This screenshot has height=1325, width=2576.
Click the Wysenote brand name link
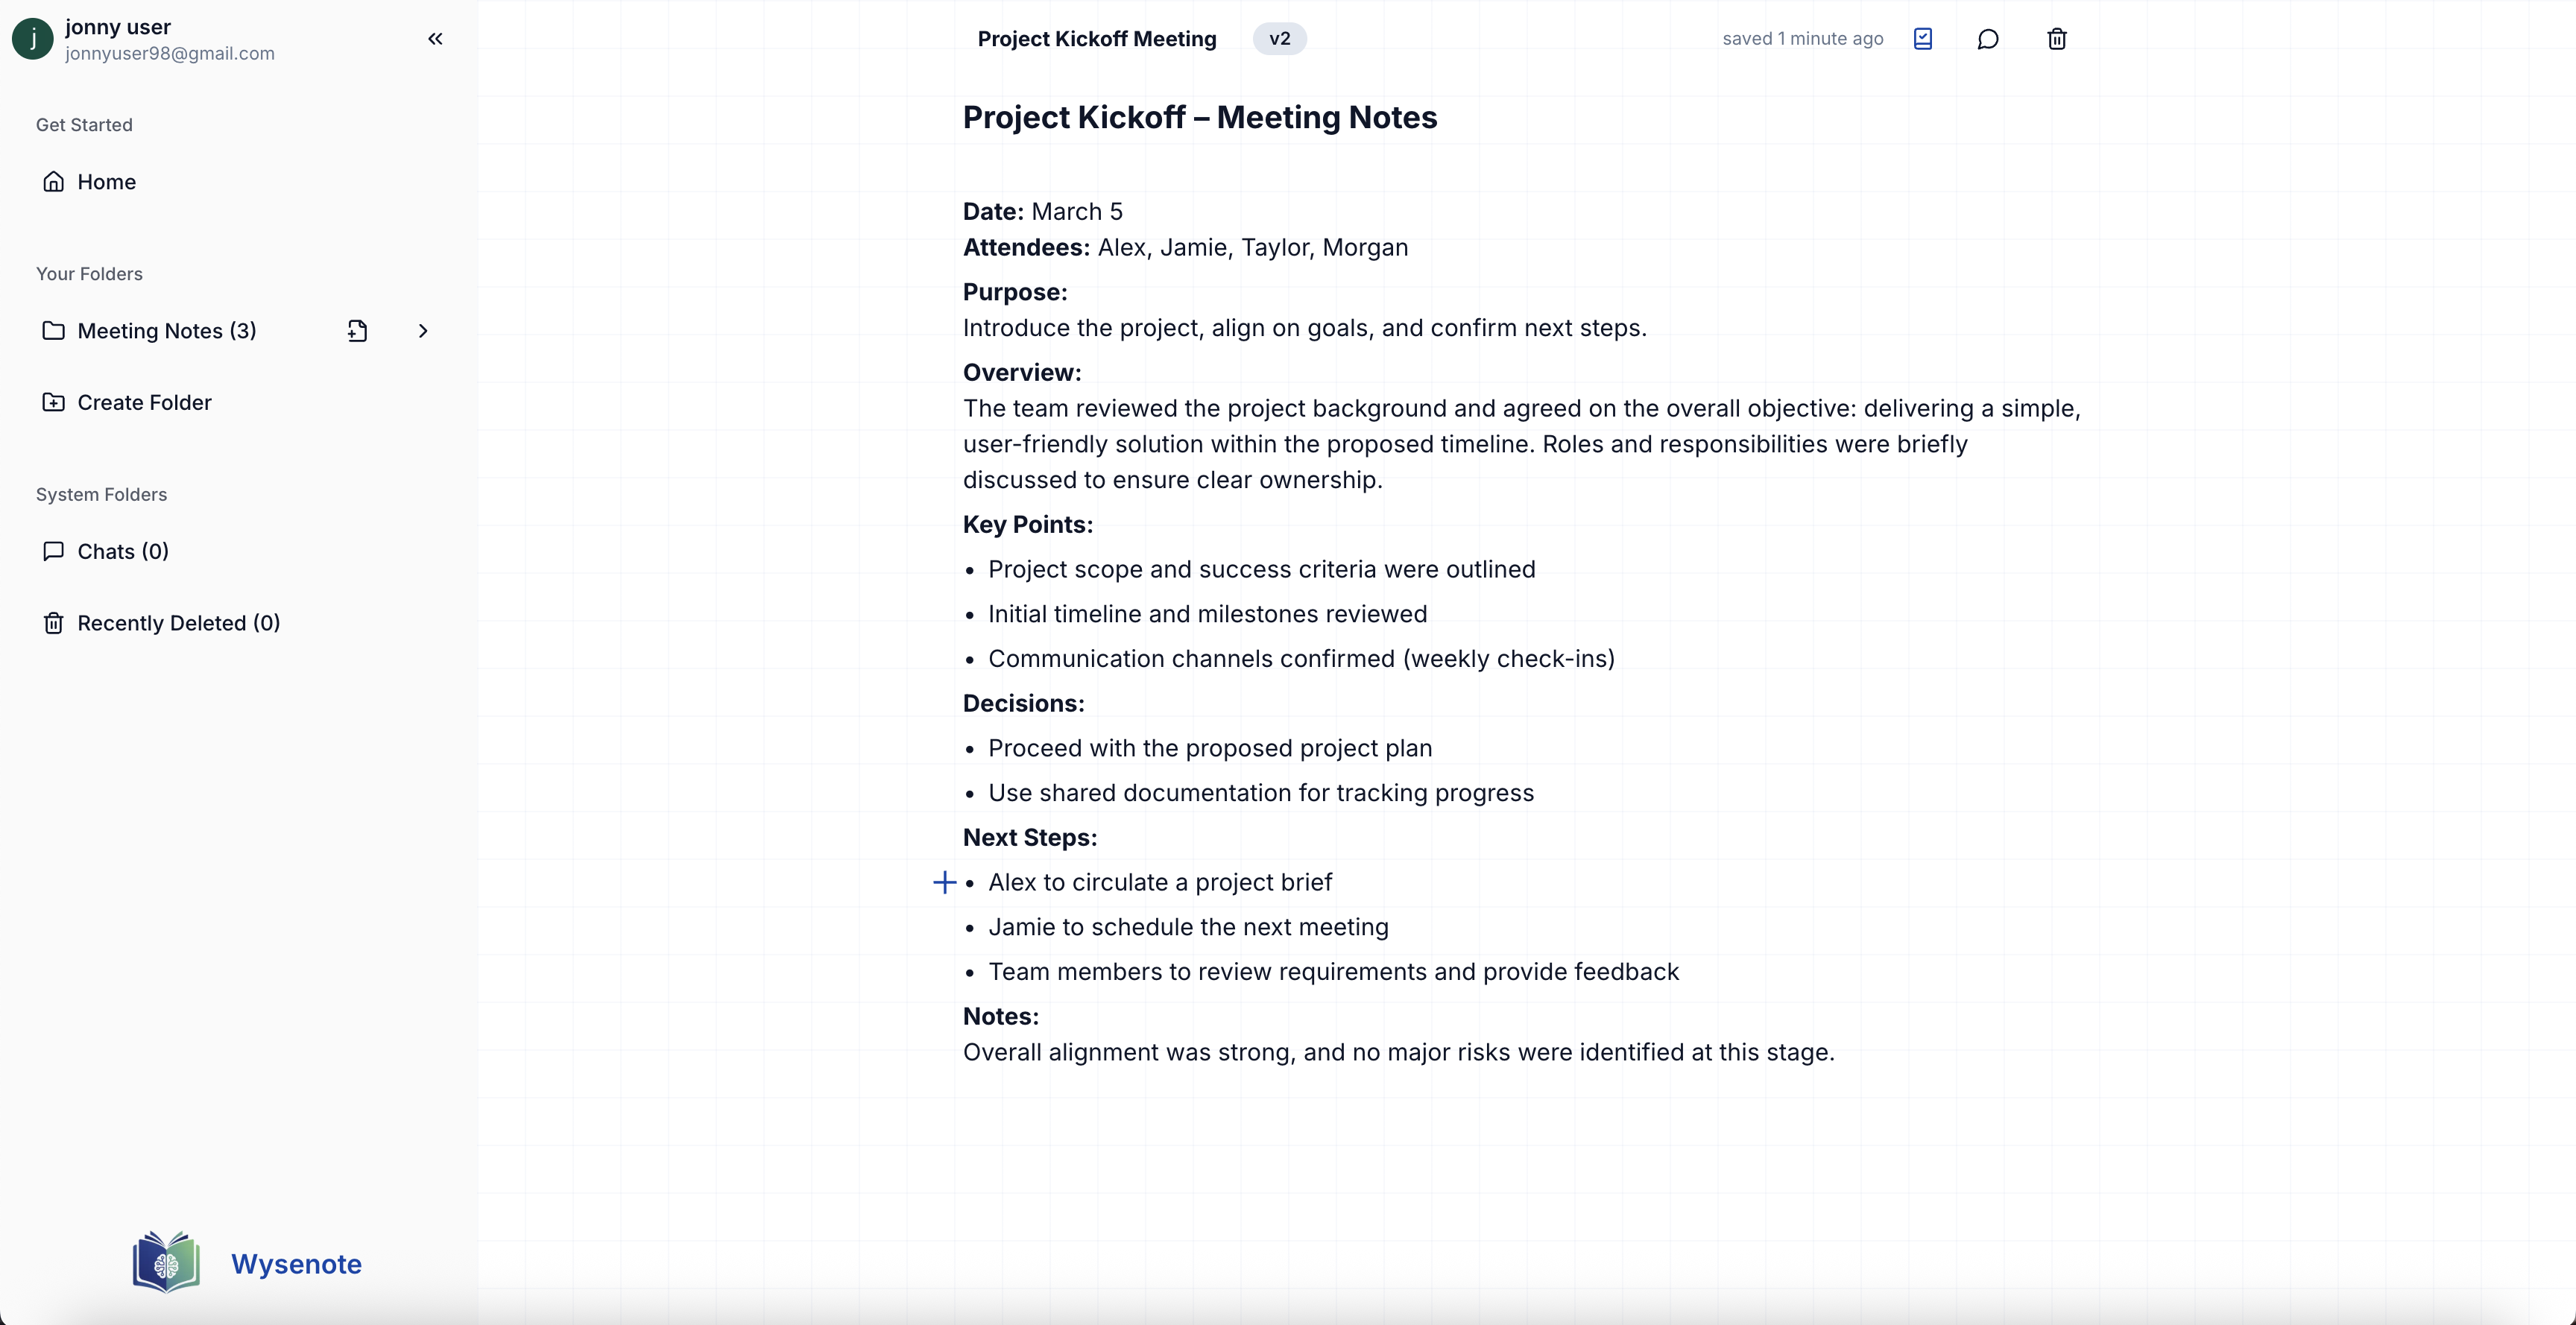point(296,1264)
